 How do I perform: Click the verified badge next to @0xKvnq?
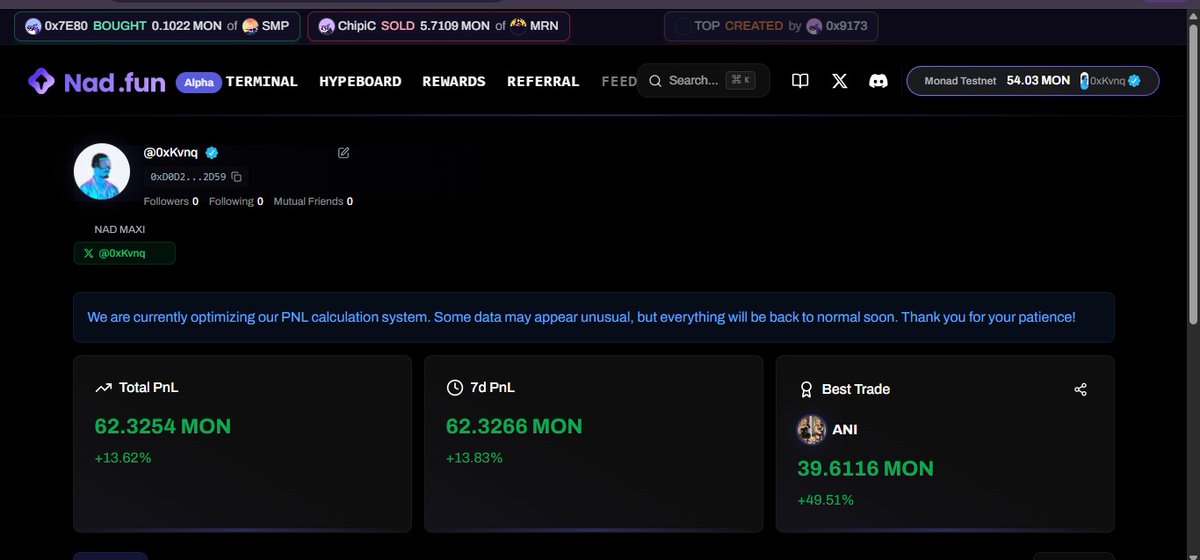pos(212,153)
